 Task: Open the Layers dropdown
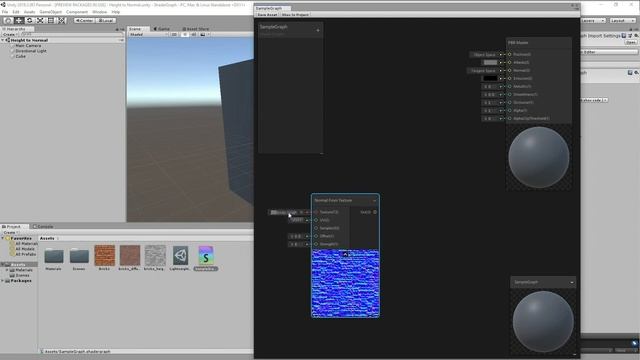[x=593, y=20]
